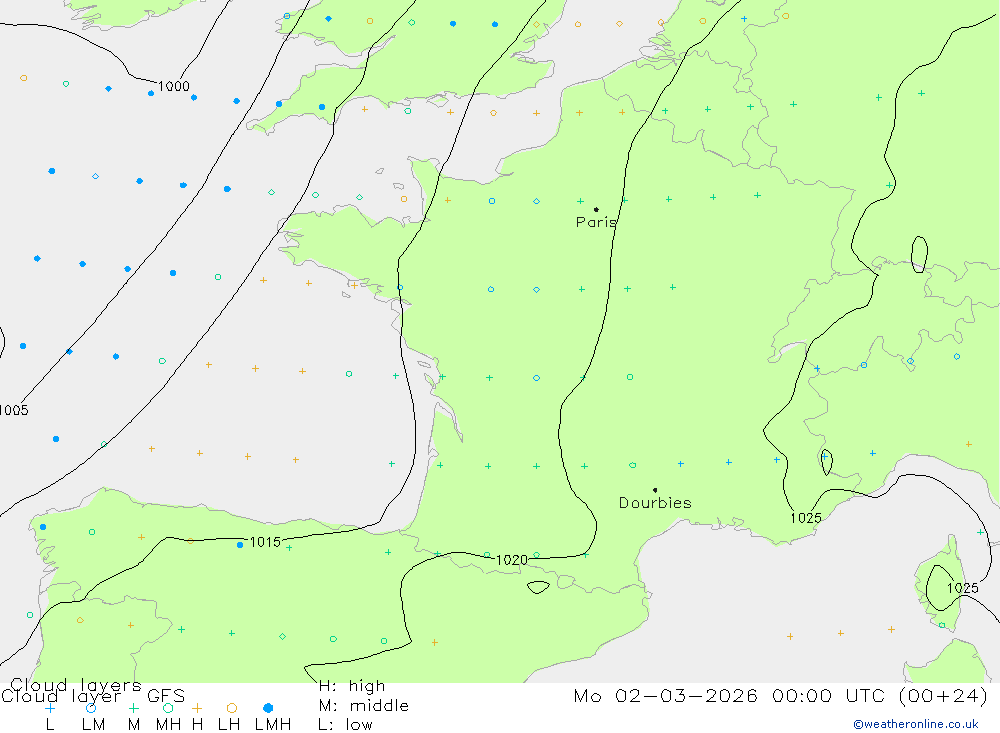Click the blue plus legend symbol above L
The width and height of the screenshot is (1000, 733).
tap(50, 708)
